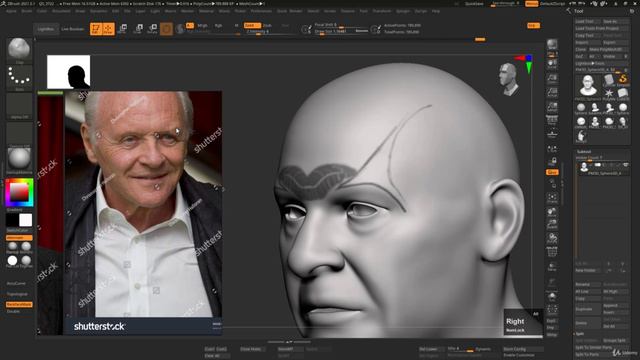Open the Document menu

click(x=61, y=11)
